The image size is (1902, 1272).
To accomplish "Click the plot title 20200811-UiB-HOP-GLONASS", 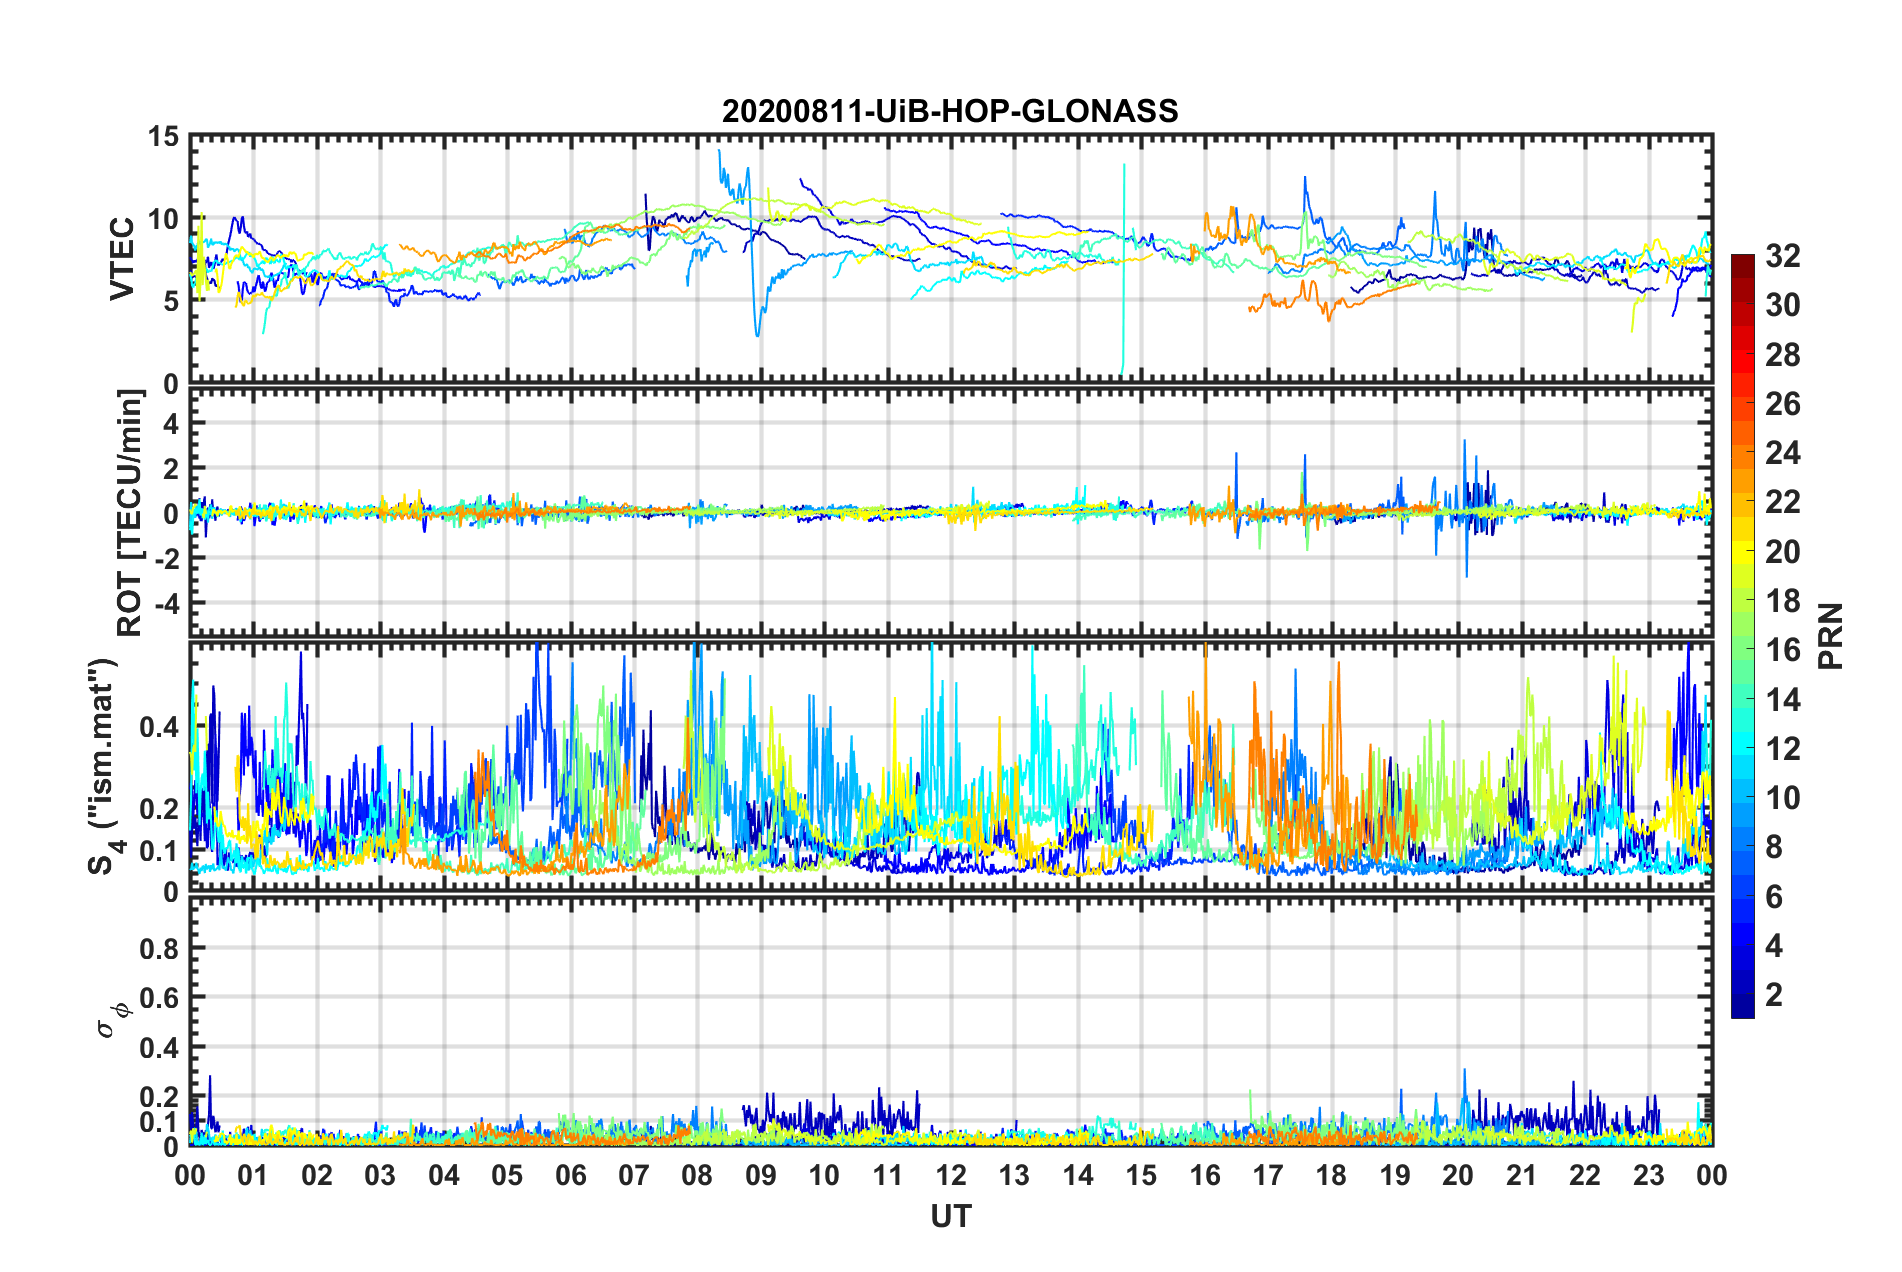I will tap(950, 111).
